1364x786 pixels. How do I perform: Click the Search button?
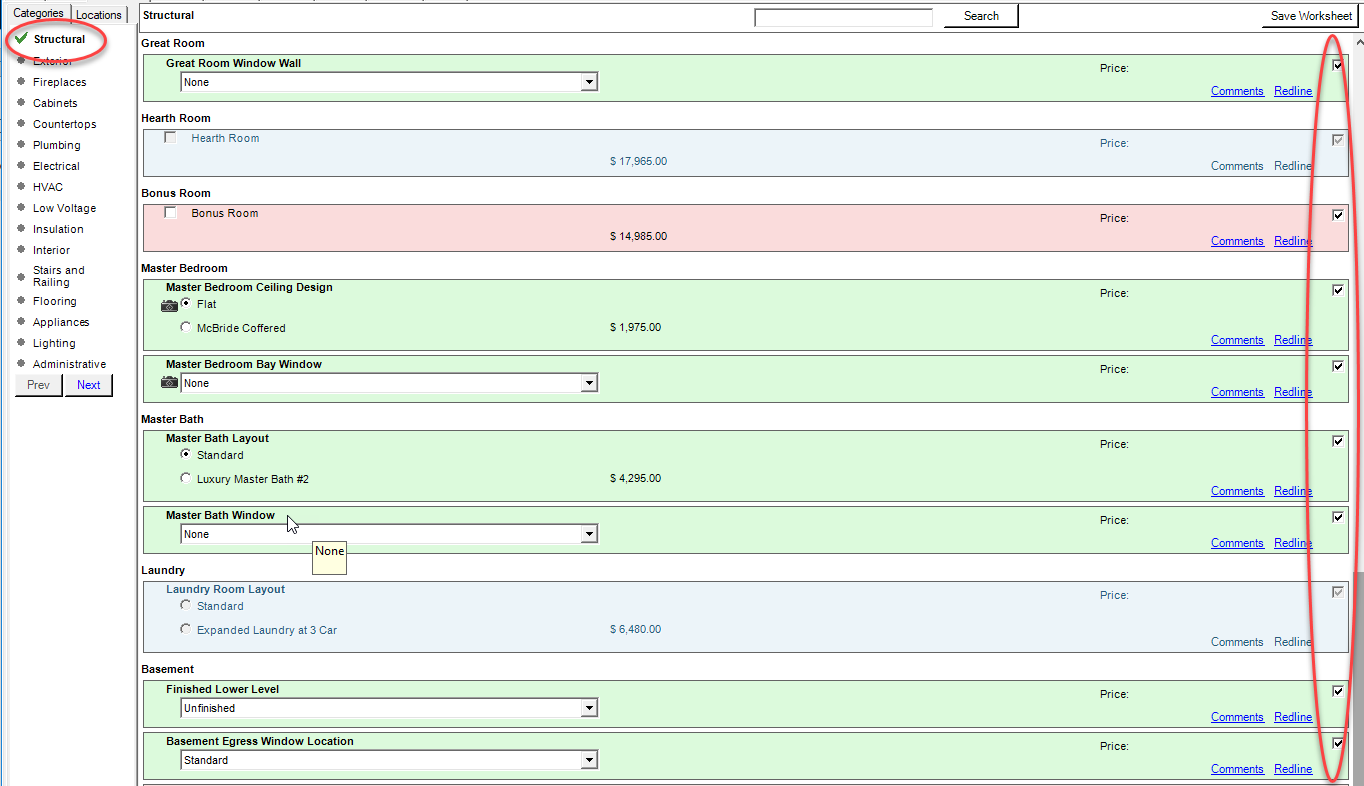(x=981, y=16)
